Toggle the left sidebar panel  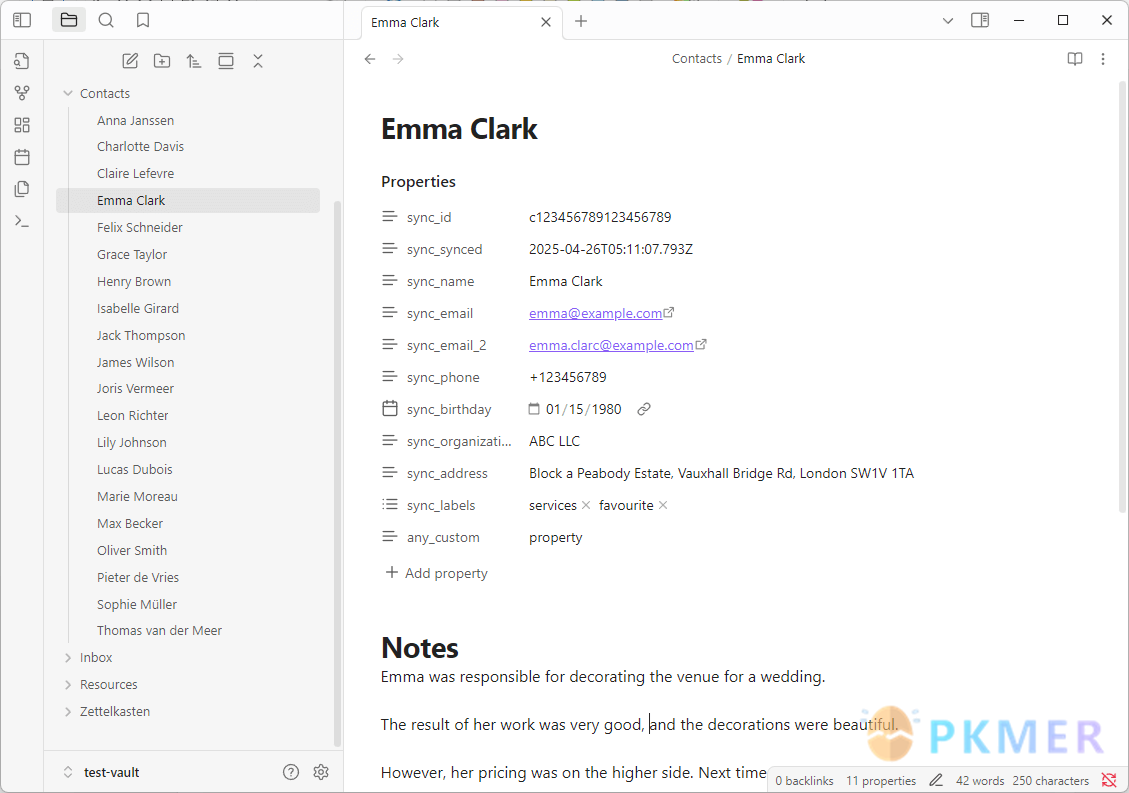[22, 20]
